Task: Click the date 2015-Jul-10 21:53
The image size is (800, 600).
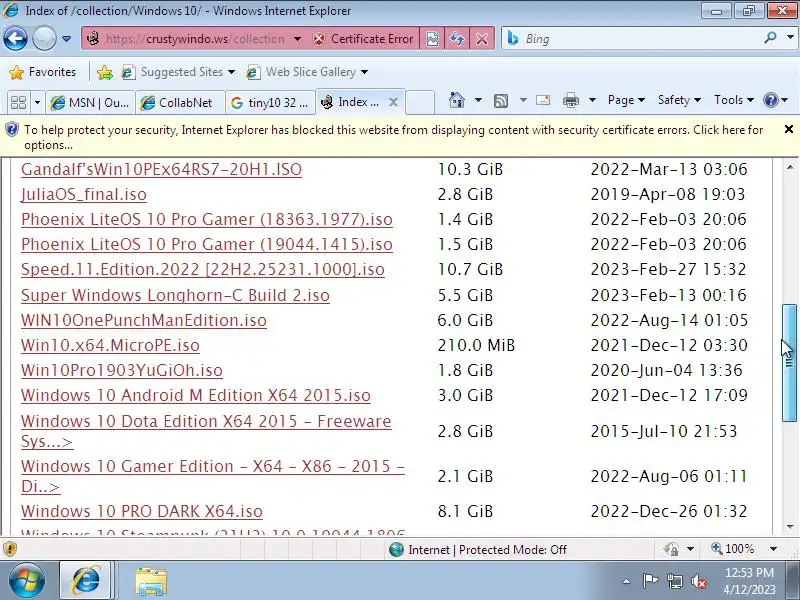Action: pos(664,432)
